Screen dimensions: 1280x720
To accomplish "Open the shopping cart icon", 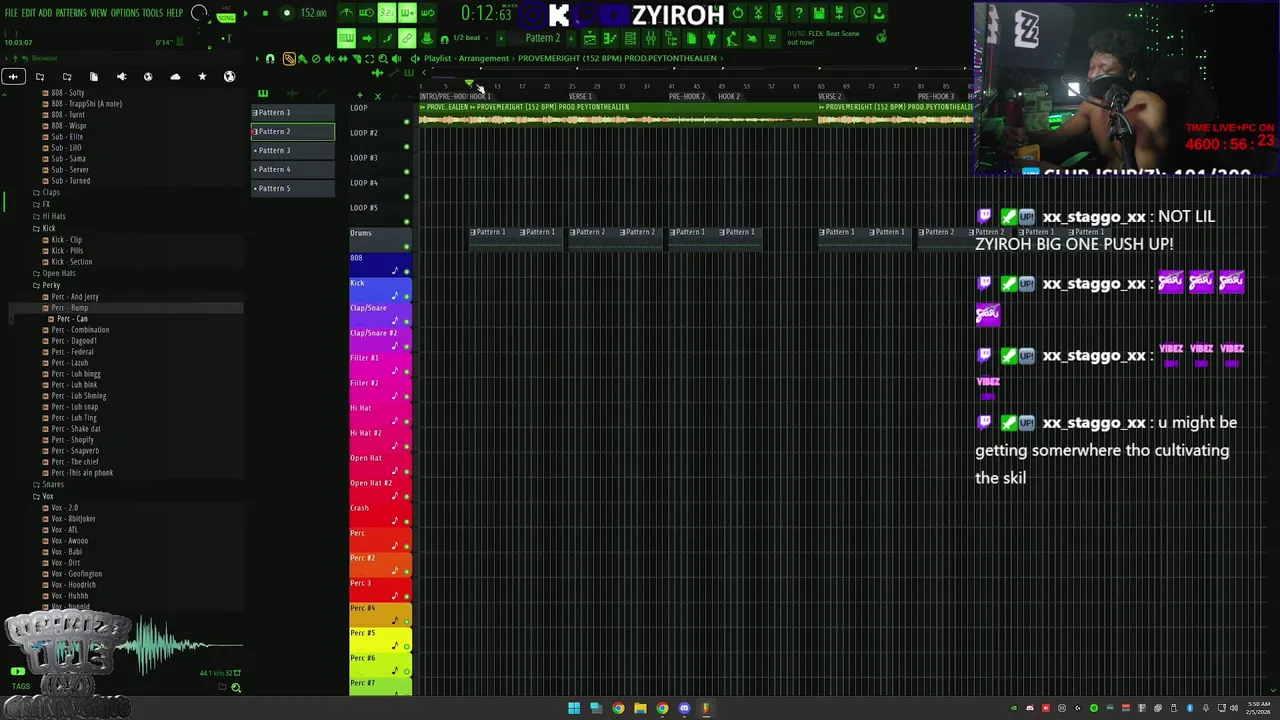I will [772, 38].
